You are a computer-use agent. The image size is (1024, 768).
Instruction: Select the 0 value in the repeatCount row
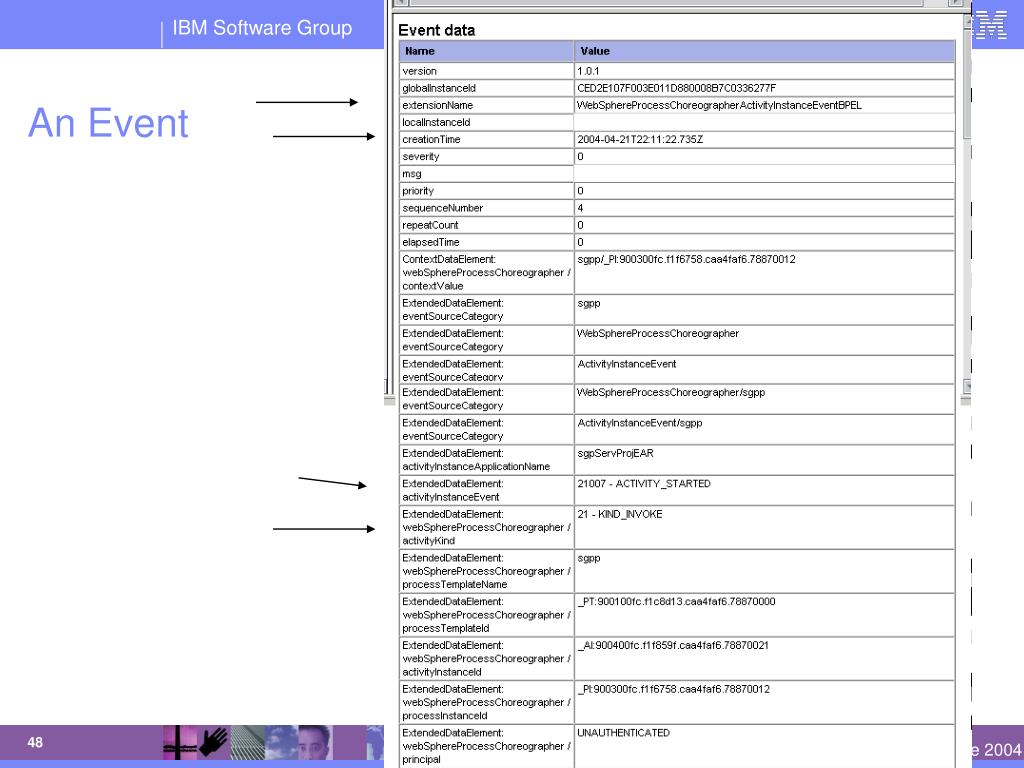[x=581, y=225]
